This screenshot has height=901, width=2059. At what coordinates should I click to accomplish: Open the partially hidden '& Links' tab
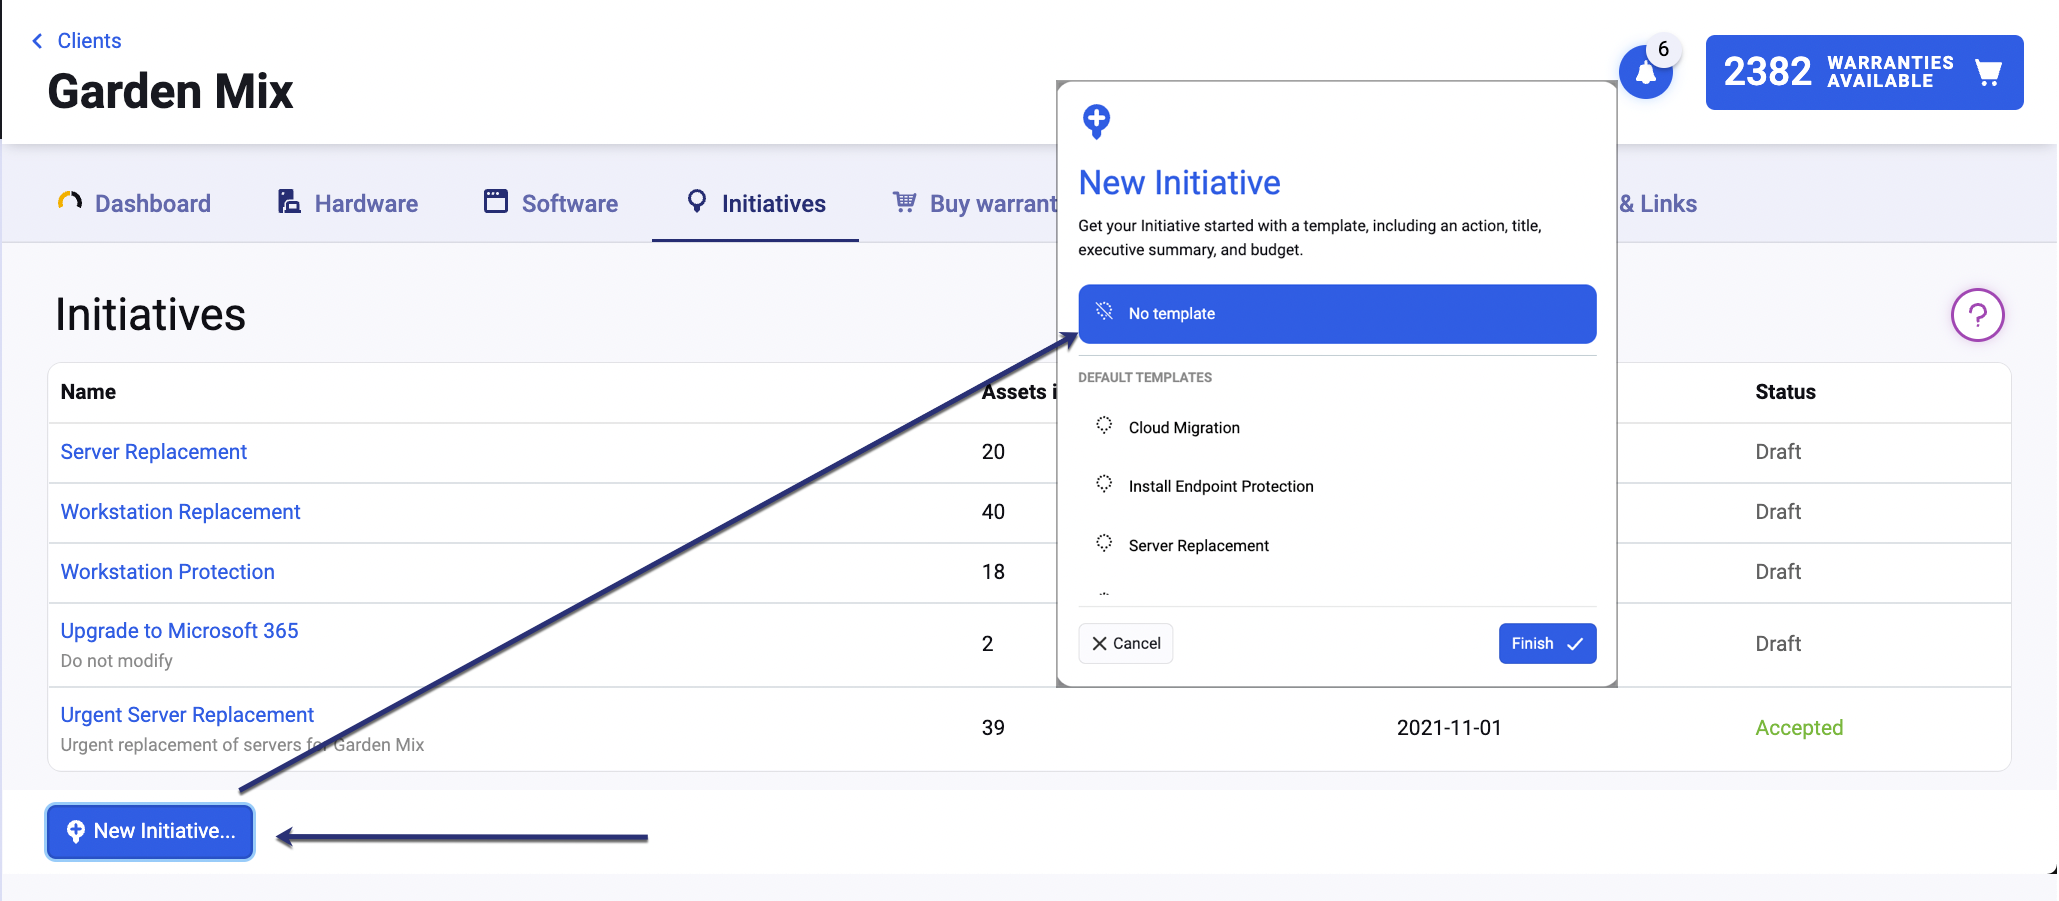point(1657,203)
